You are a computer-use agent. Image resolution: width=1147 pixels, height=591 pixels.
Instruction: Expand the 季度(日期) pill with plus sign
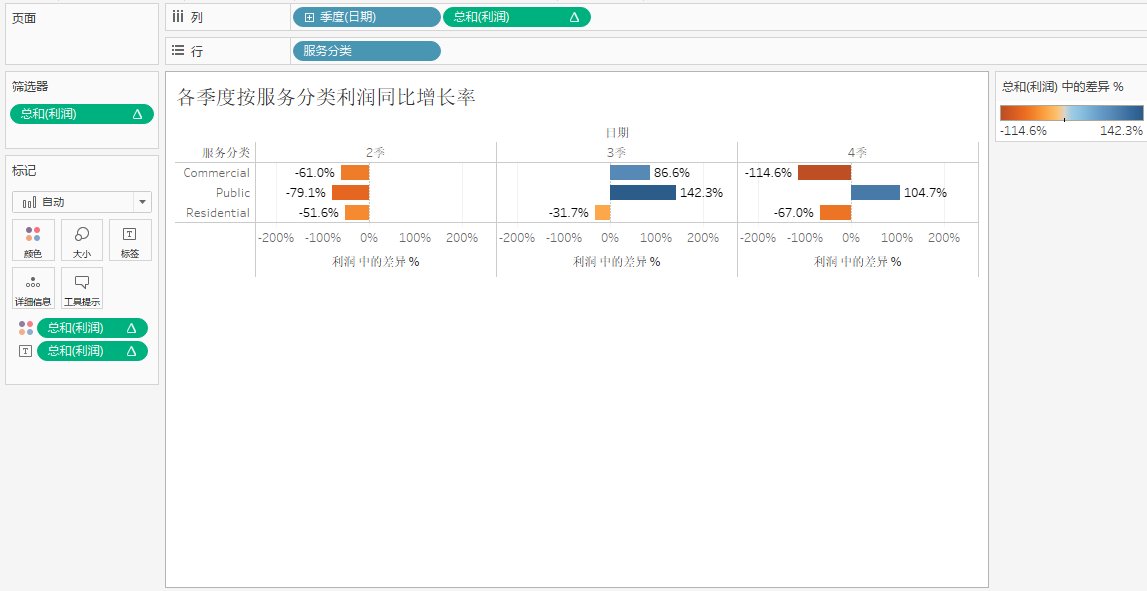coord(310,17)
